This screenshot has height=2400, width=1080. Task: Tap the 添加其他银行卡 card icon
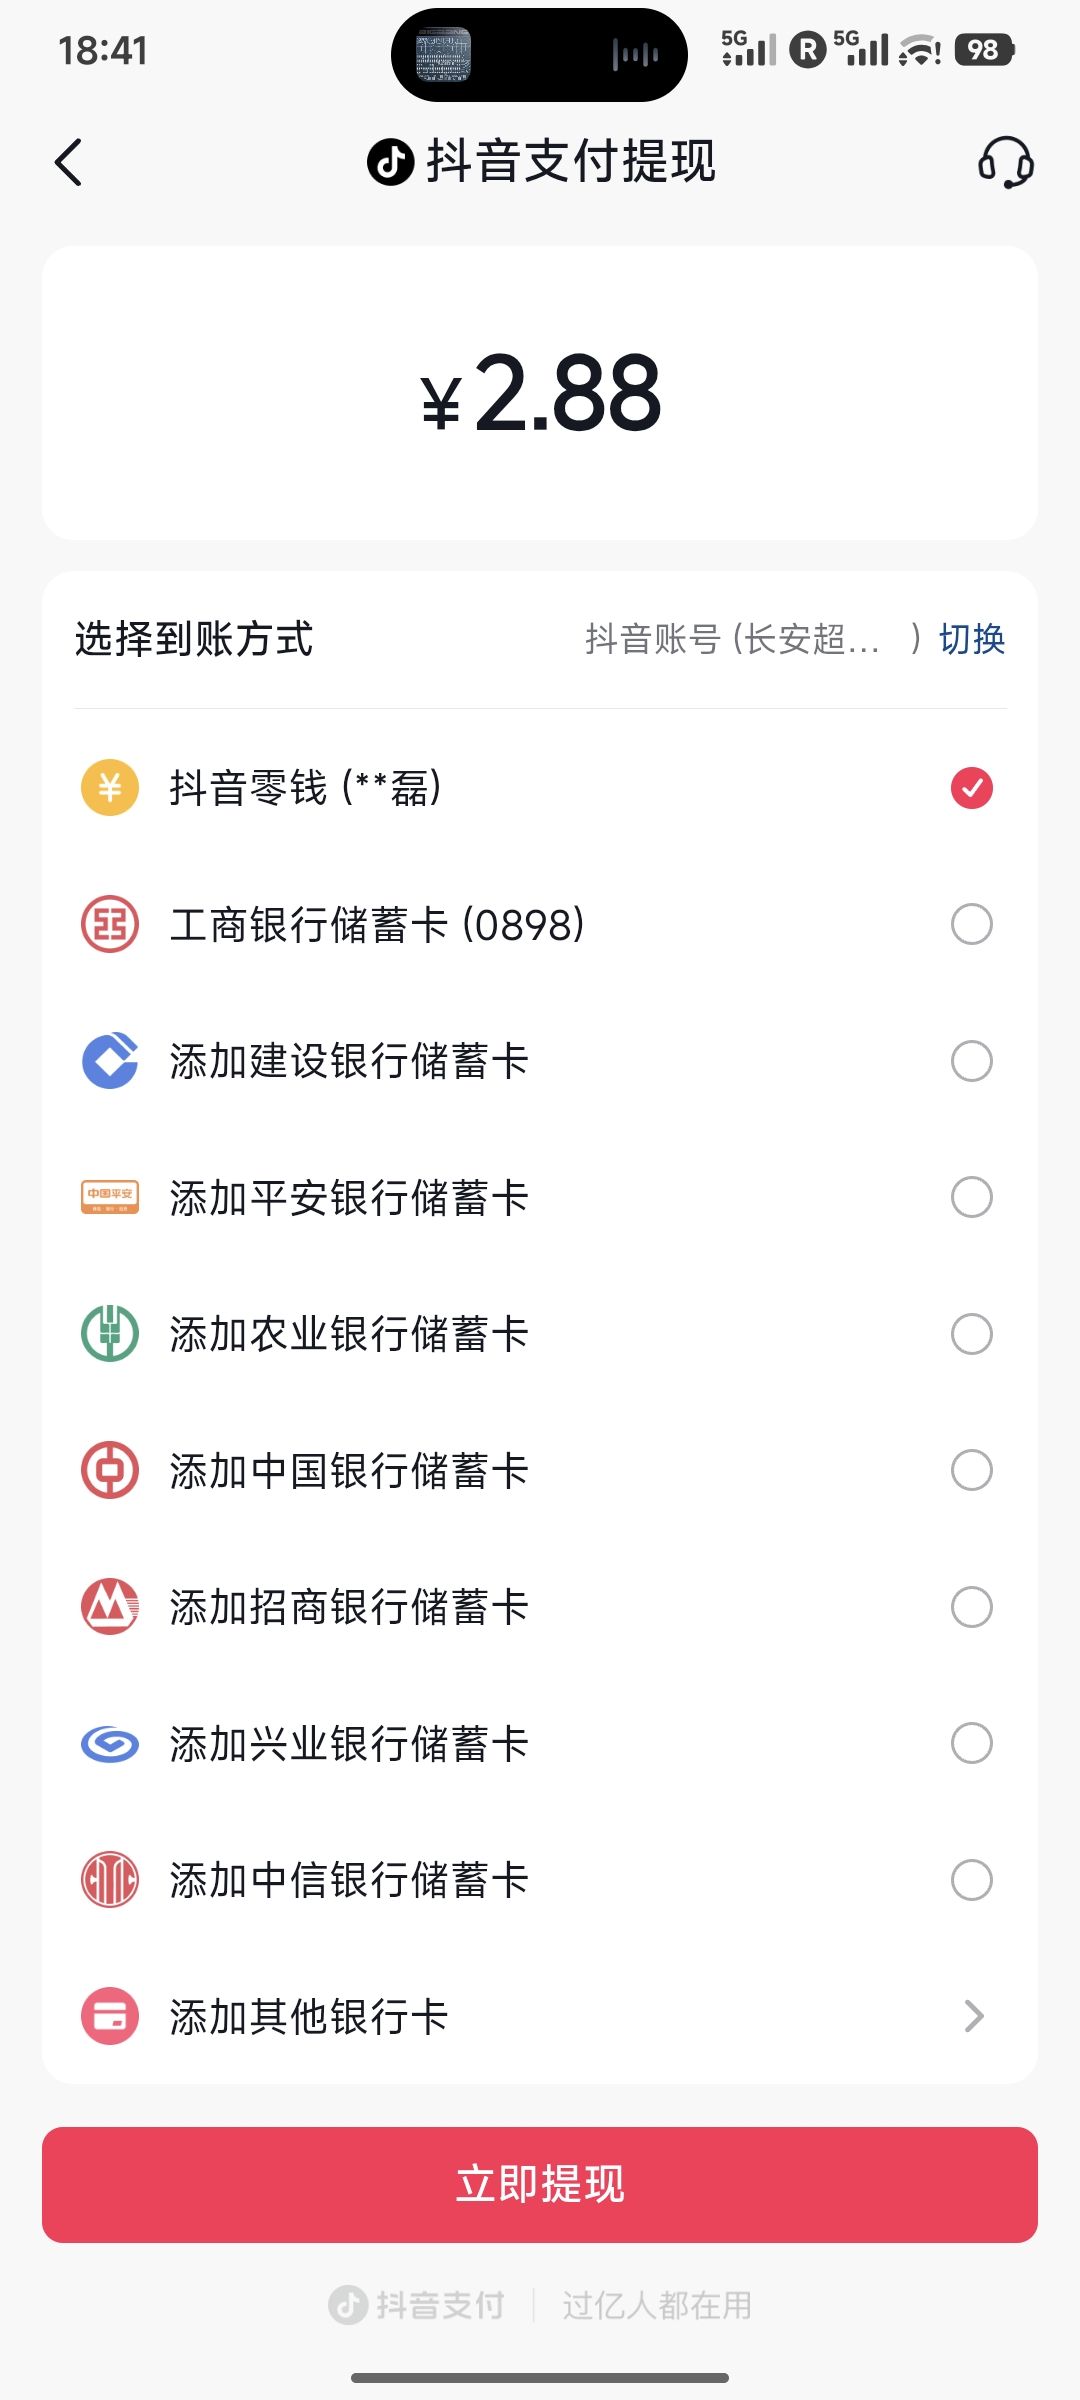[x=110, y=2016]
